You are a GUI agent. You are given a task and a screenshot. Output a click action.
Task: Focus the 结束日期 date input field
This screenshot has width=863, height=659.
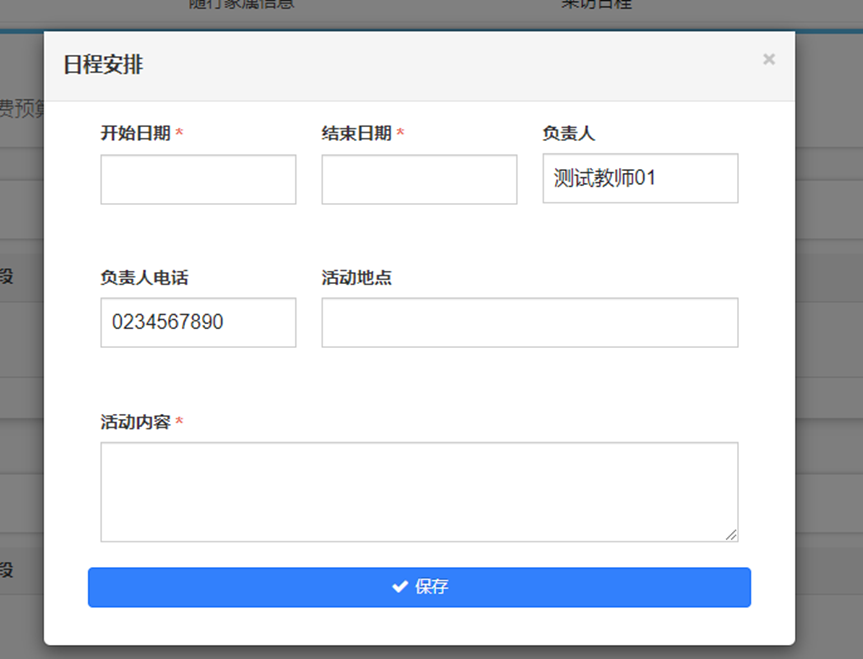(419, 180)
